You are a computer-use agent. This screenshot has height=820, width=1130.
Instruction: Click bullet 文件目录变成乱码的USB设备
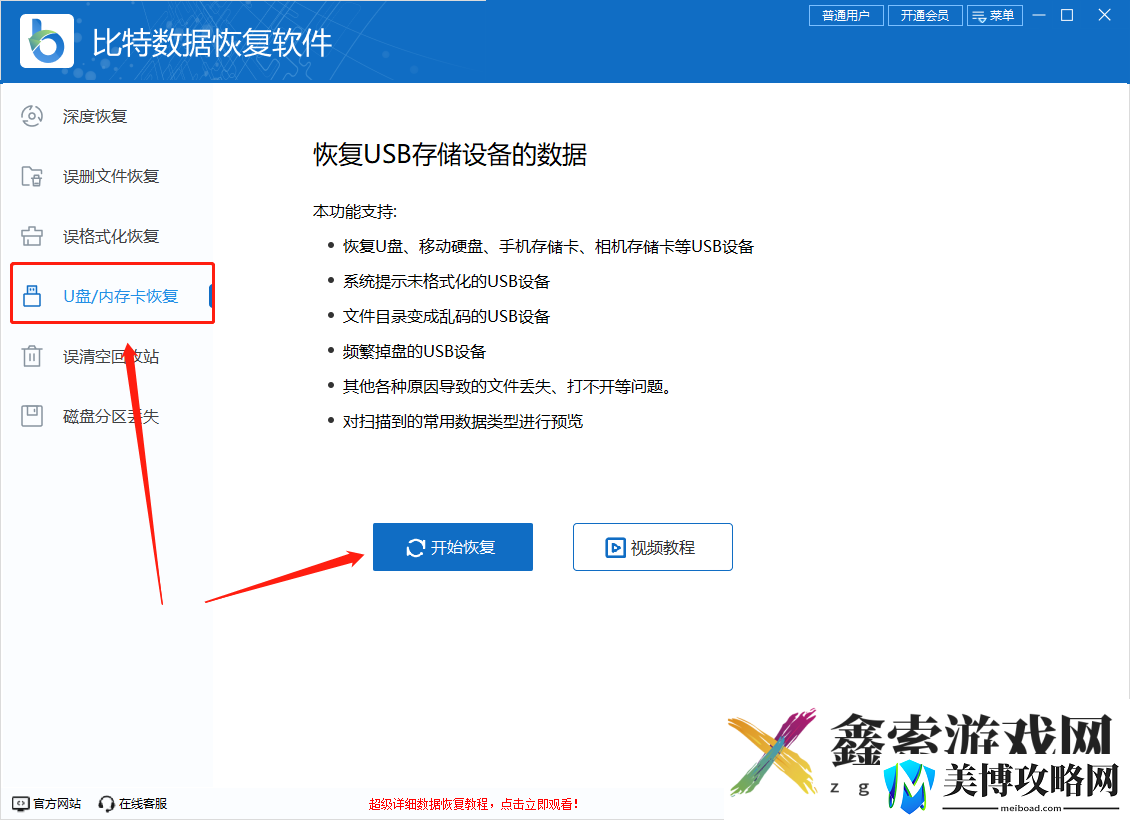point(446,316)
